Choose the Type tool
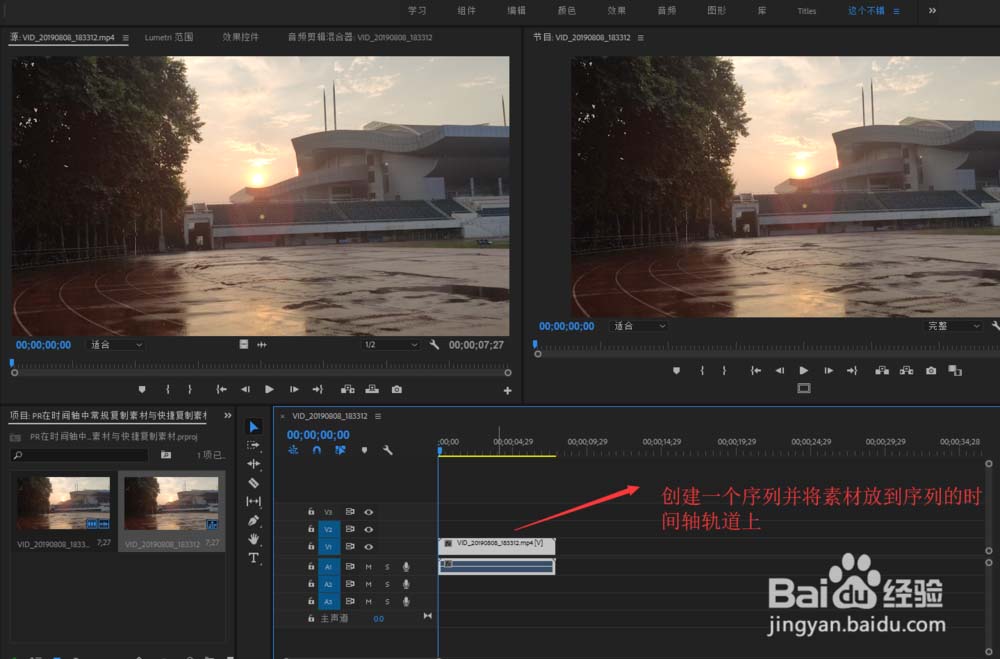Viewport: 1000px width, 659px height. click(x=254, y=557)
